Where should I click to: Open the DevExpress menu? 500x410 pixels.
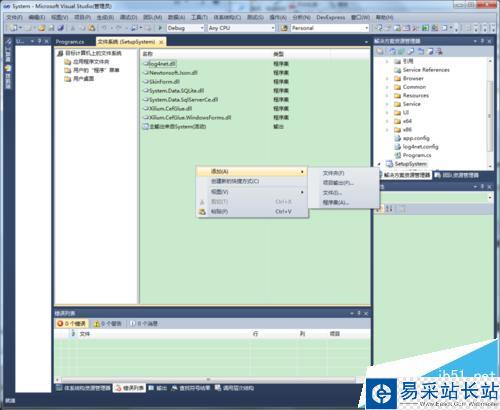pos(330,17)
